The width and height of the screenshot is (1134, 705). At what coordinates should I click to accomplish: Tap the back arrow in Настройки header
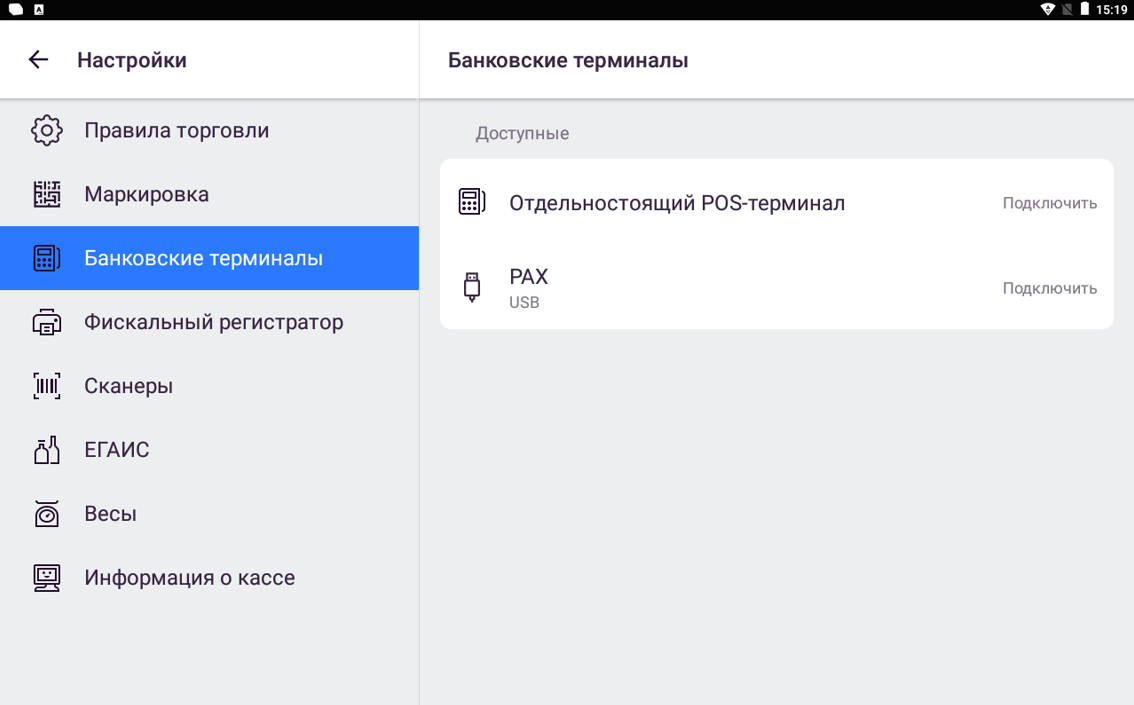point(38,60)
